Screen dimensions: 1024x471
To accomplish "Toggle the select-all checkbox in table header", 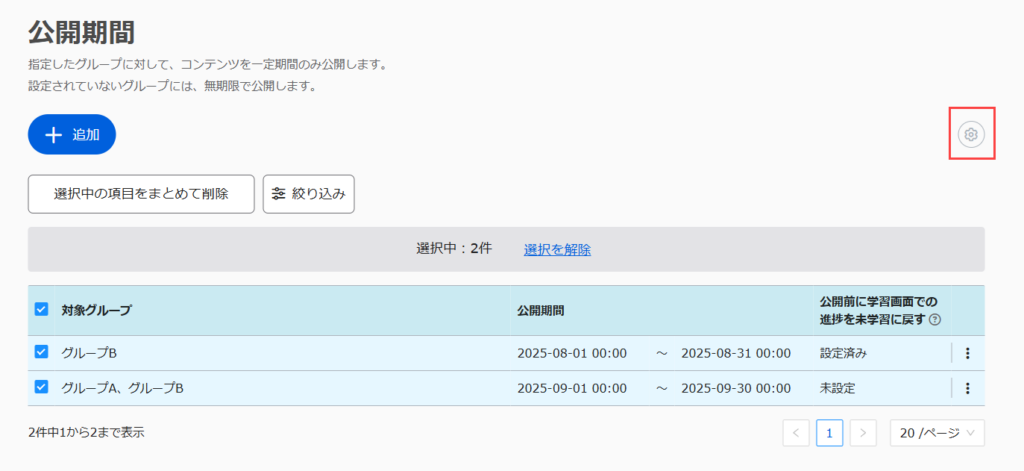I will [x=41, y=310].
